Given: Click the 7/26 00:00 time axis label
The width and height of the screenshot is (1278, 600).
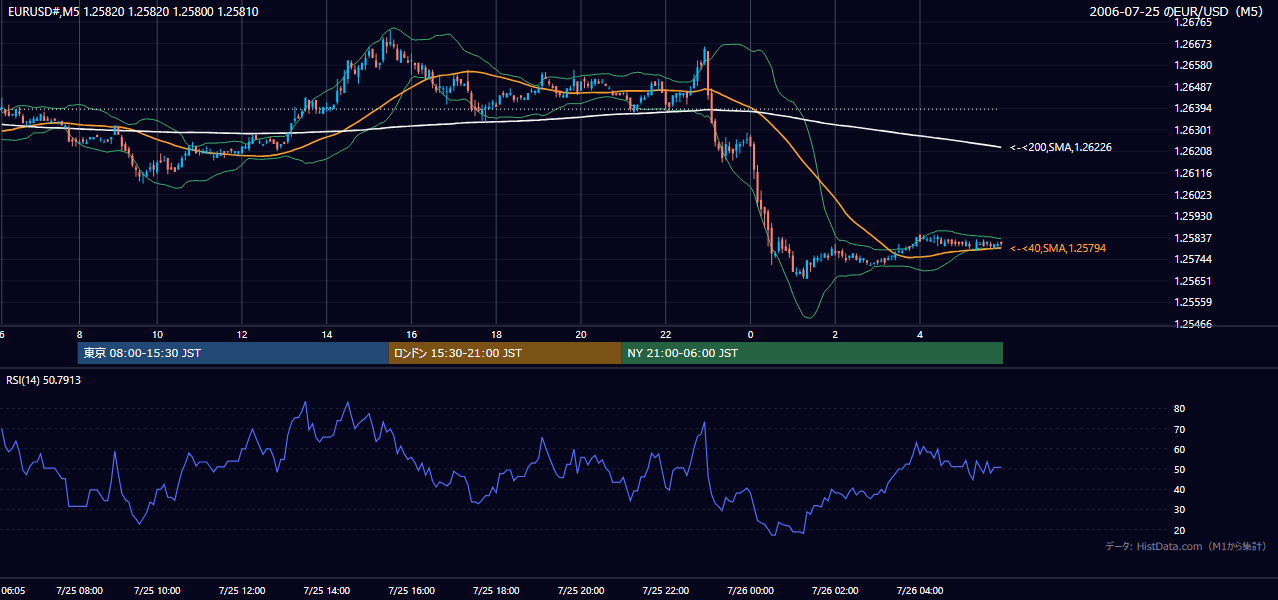Looking at the screenshot, I should tap(751, 591).
